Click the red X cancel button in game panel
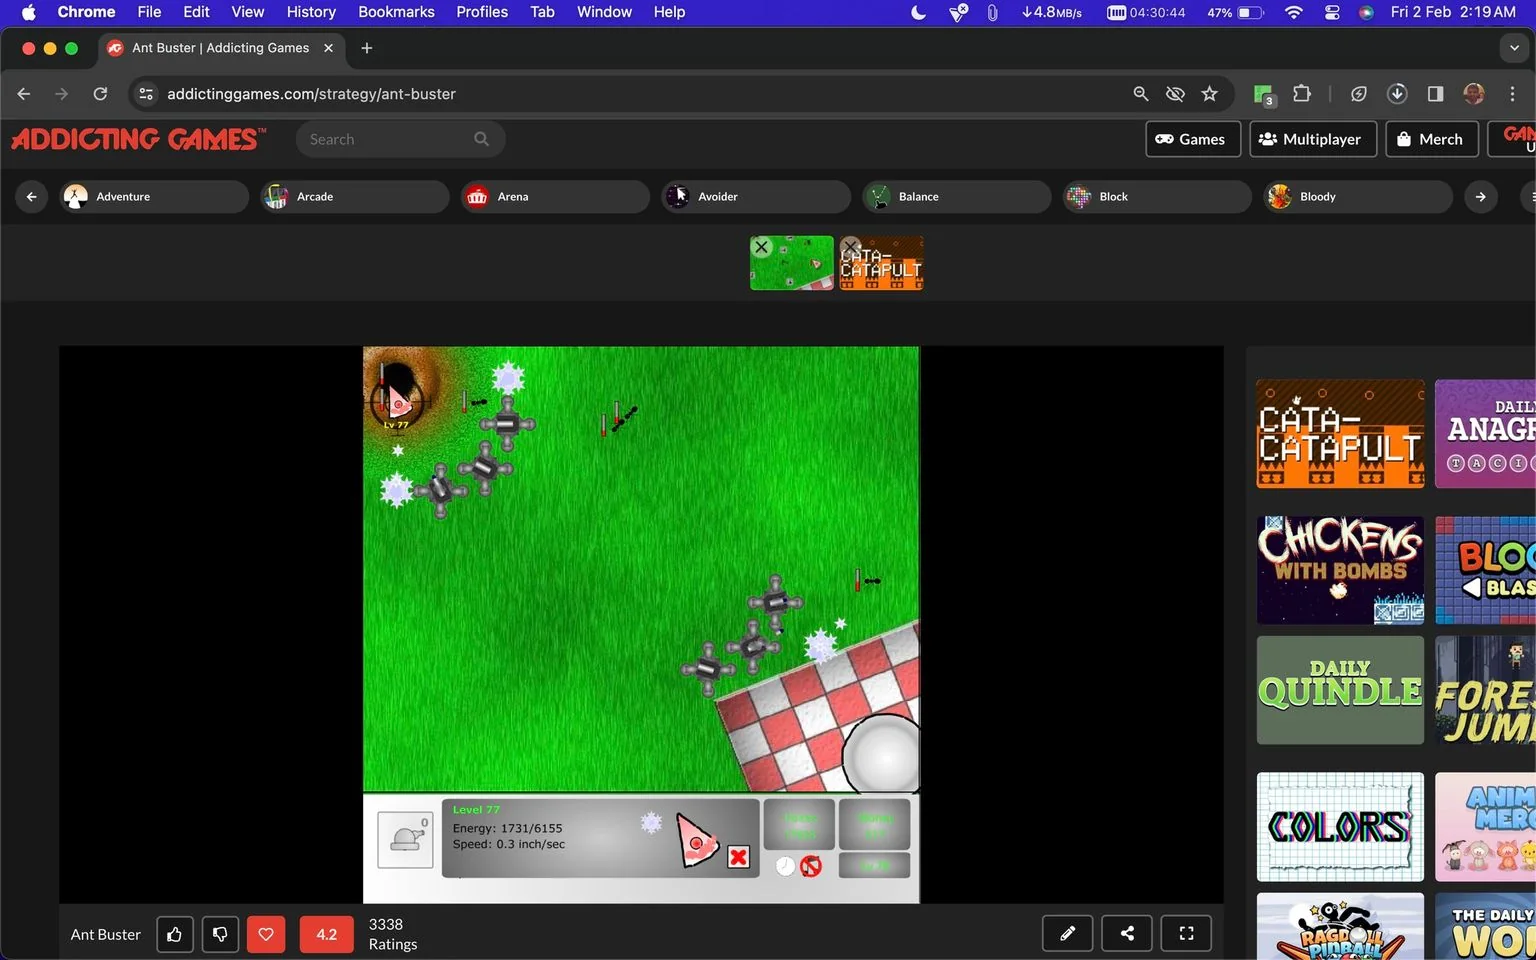This screenshot has width=1536, height=960. tap(738, 857)
